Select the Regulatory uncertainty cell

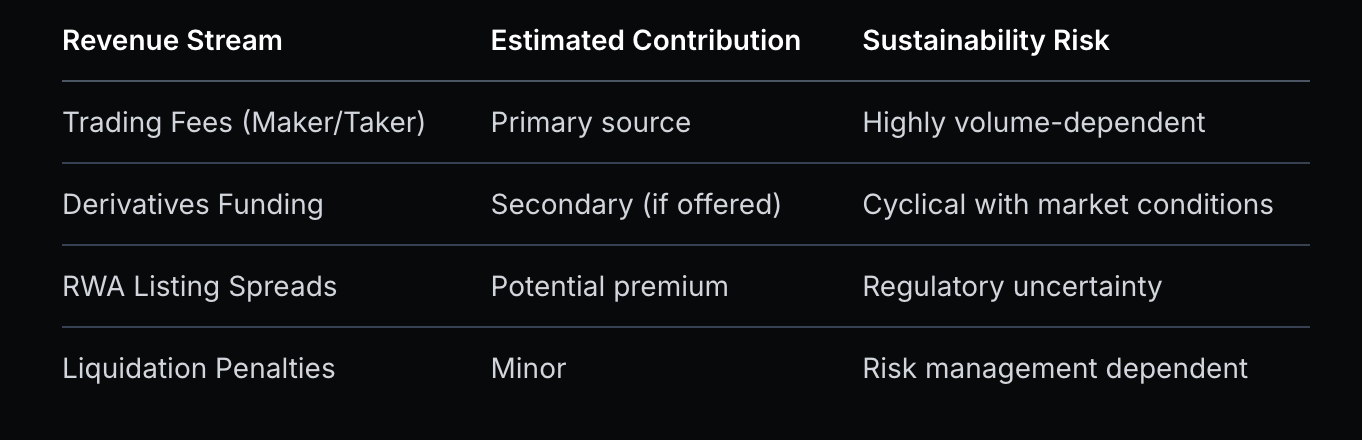point(1012,286)
